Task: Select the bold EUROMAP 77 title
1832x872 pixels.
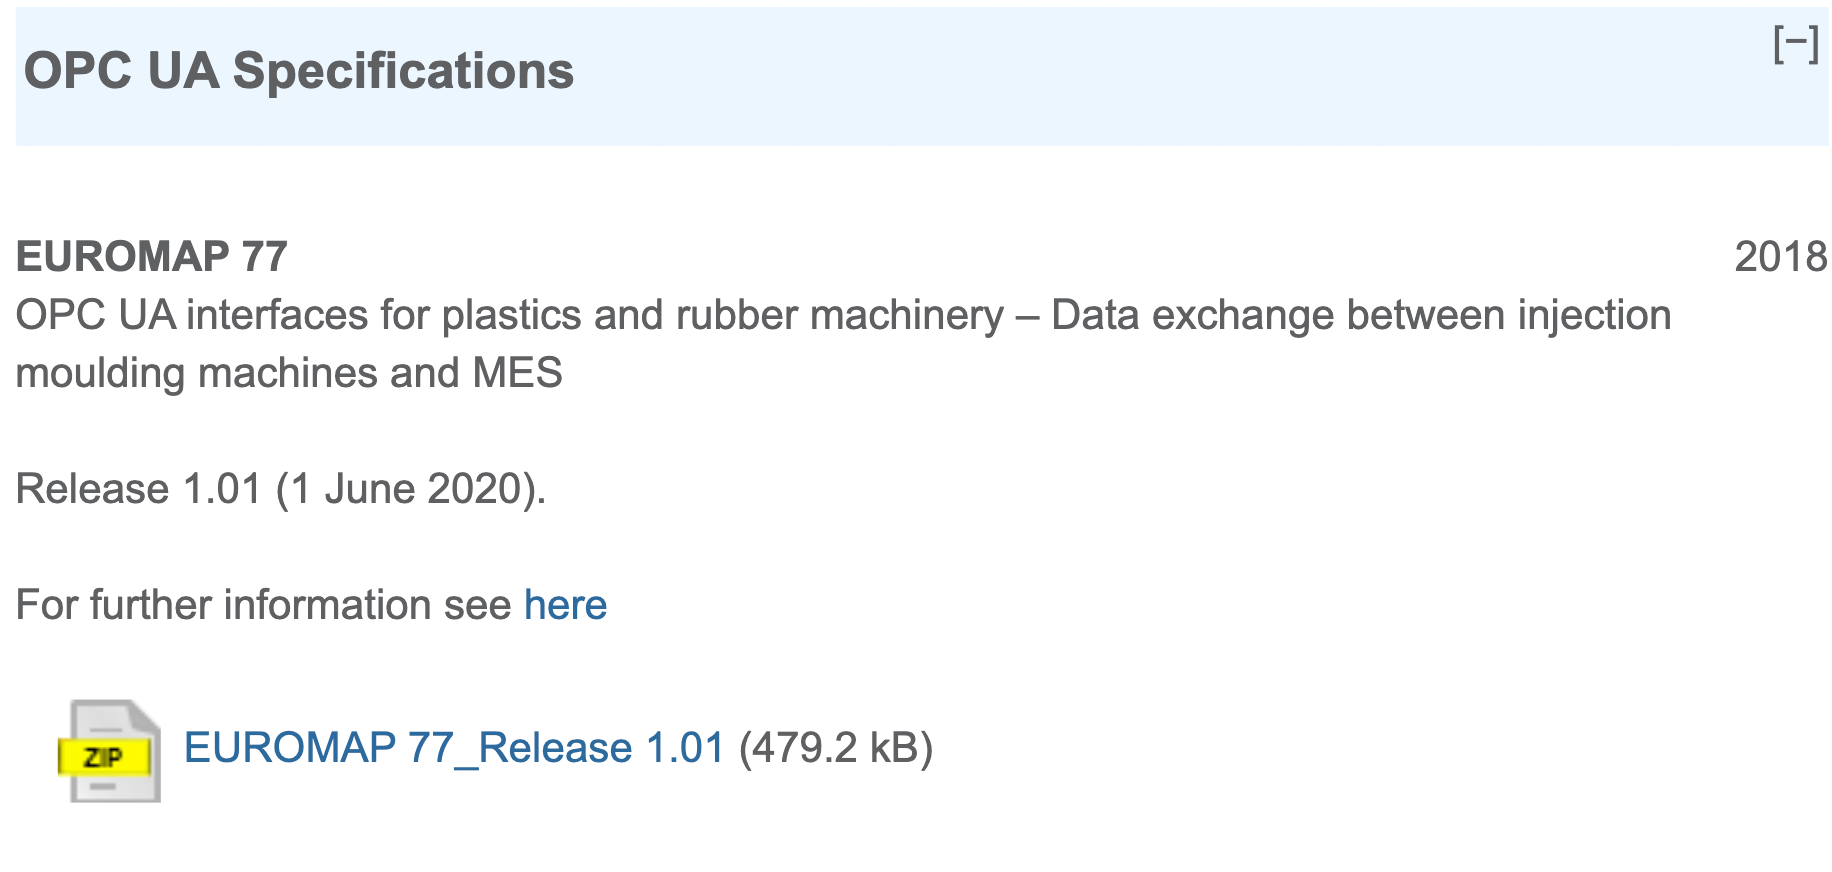Action: [x=152, y=257]
